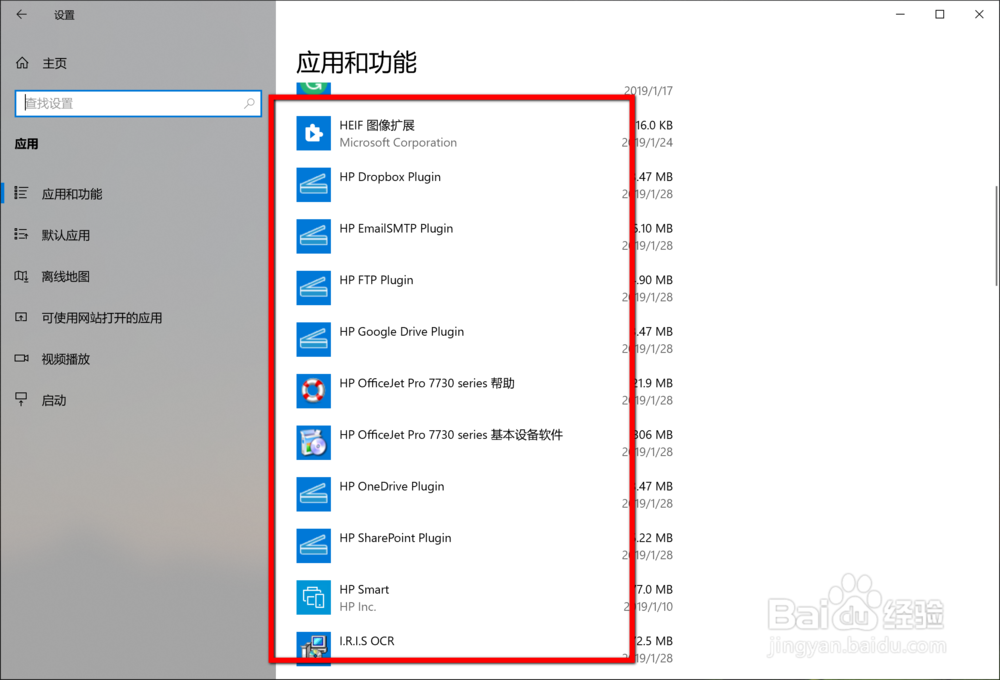
Task: Select the HP OneDrive Plugin entry
Action: (x=485, y=494)
